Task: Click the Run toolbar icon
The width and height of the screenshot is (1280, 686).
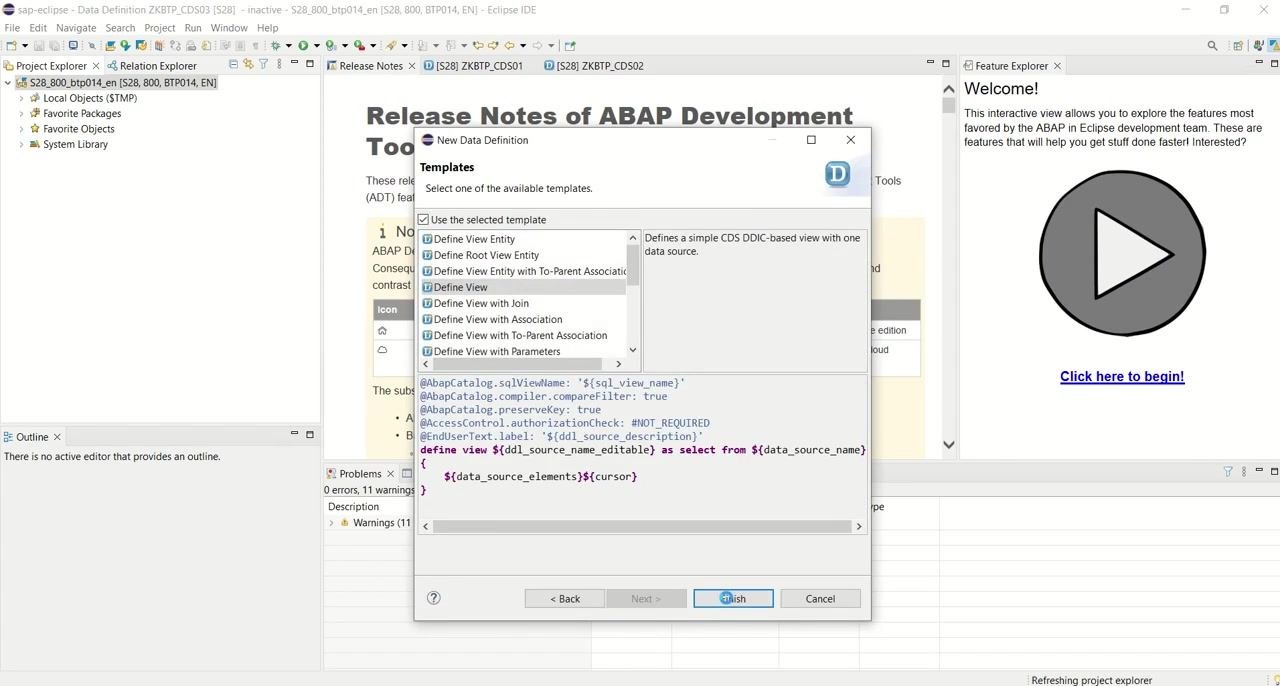Action: [x=303, y=45]
